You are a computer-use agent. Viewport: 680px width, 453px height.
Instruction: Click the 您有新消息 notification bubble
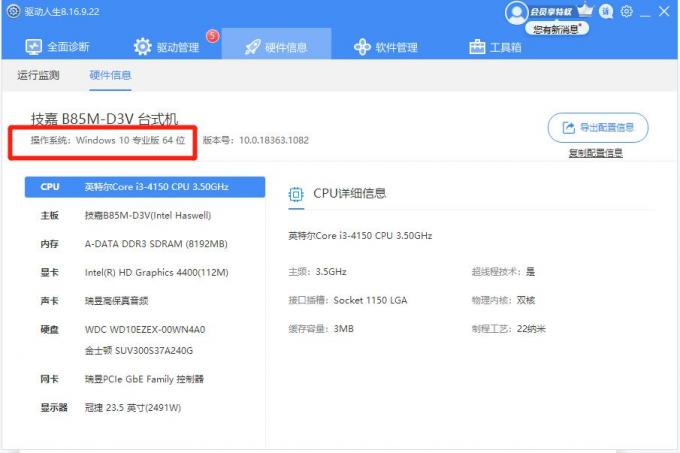(556, 29)
